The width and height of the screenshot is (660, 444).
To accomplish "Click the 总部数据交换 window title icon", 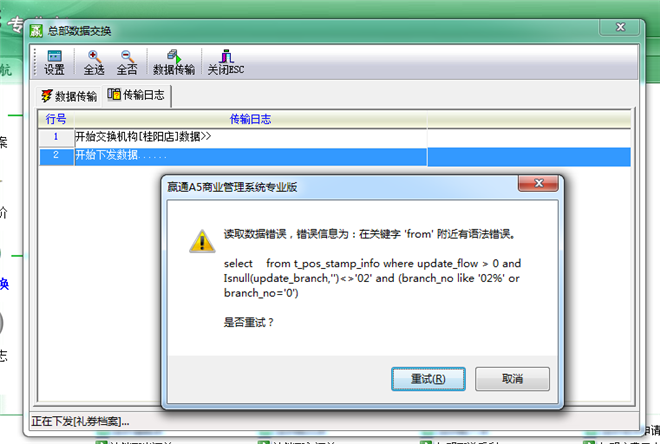I will tap(36, 30).
